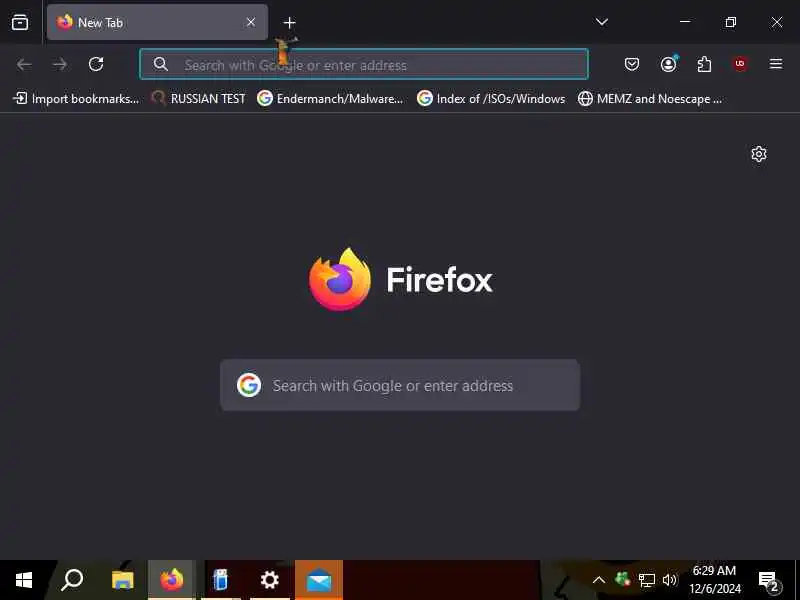800x600 pixels.
Task: Open the notification action center
Action: click(770, 581)
